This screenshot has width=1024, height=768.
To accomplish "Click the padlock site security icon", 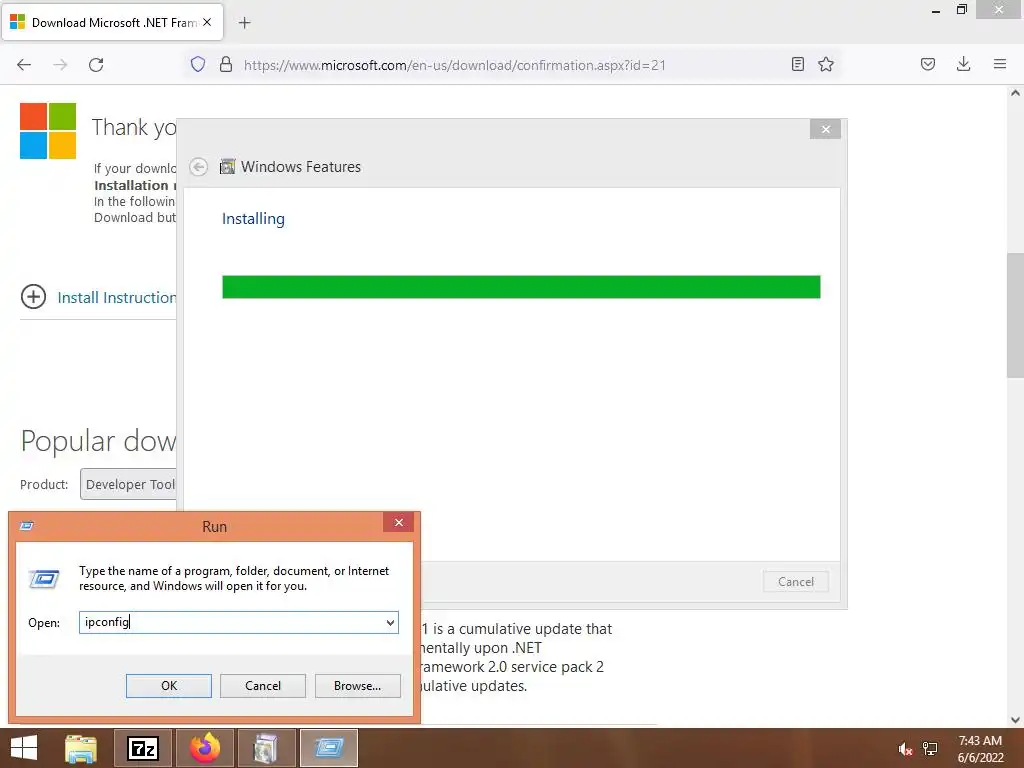I will click(x=226, y=64).
